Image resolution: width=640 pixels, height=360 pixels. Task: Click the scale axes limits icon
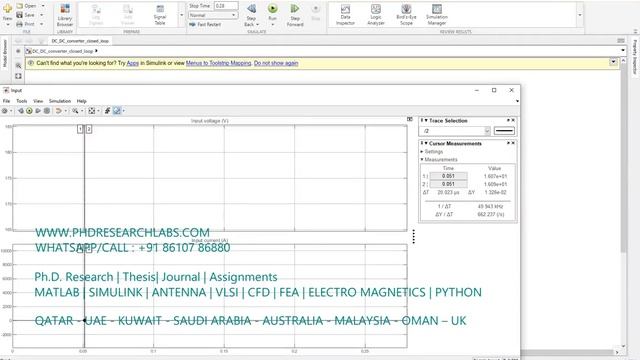(92, 111)
